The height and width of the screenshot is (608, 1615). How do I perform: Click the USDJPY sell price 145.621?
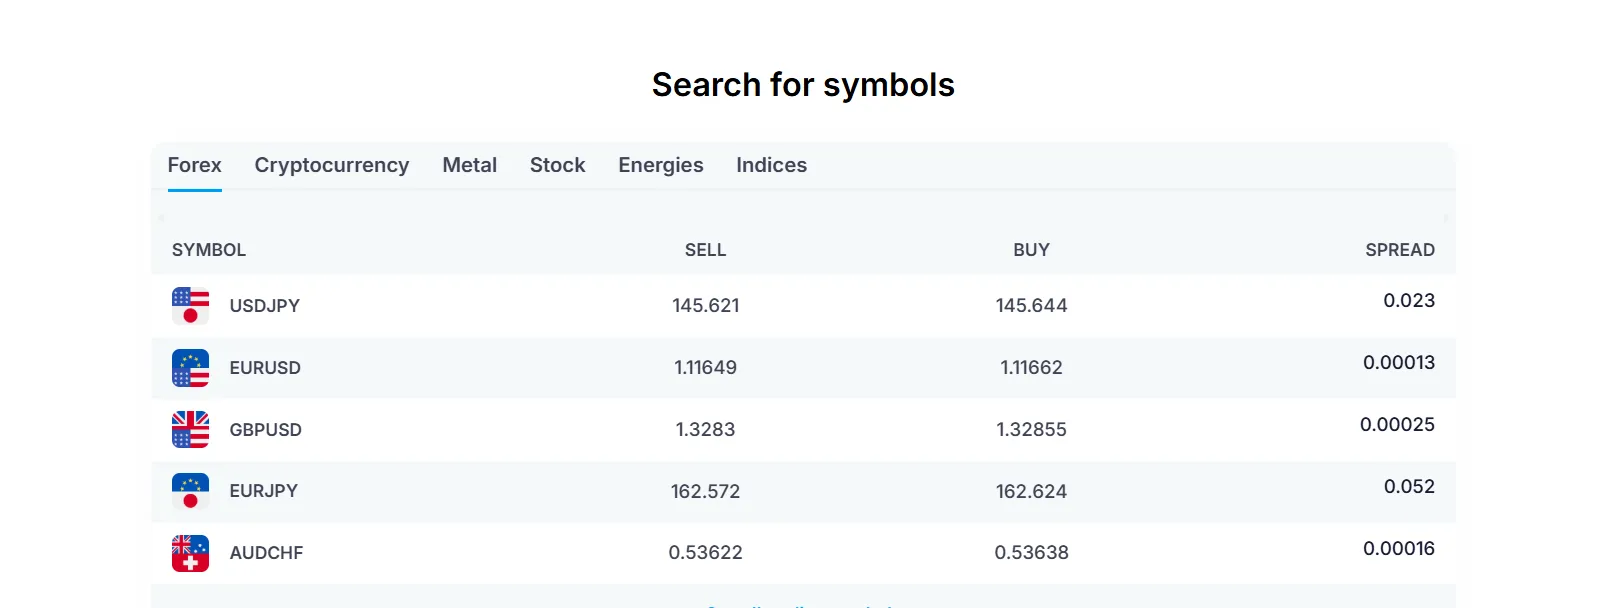pos(706,306)
